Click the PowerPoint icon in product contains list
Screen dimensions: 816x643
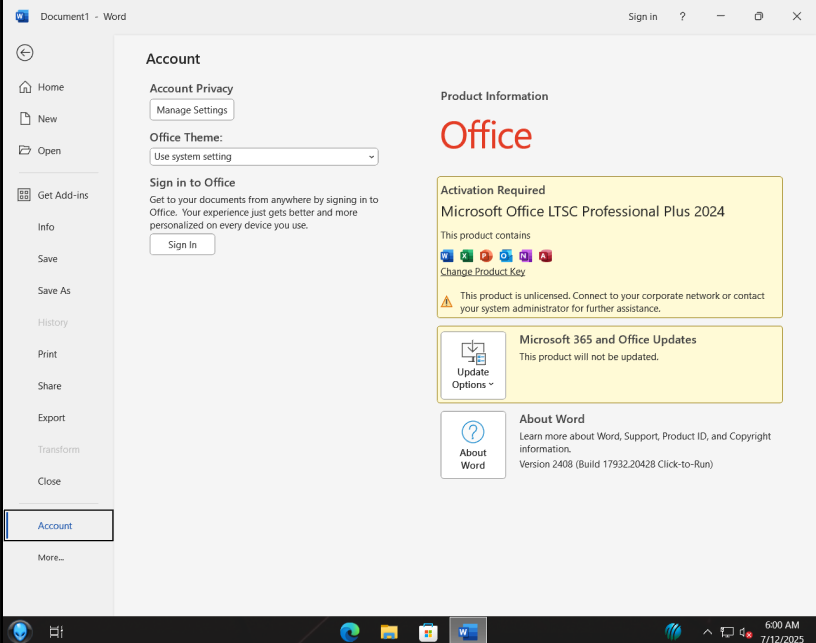(x=486, y=255)
